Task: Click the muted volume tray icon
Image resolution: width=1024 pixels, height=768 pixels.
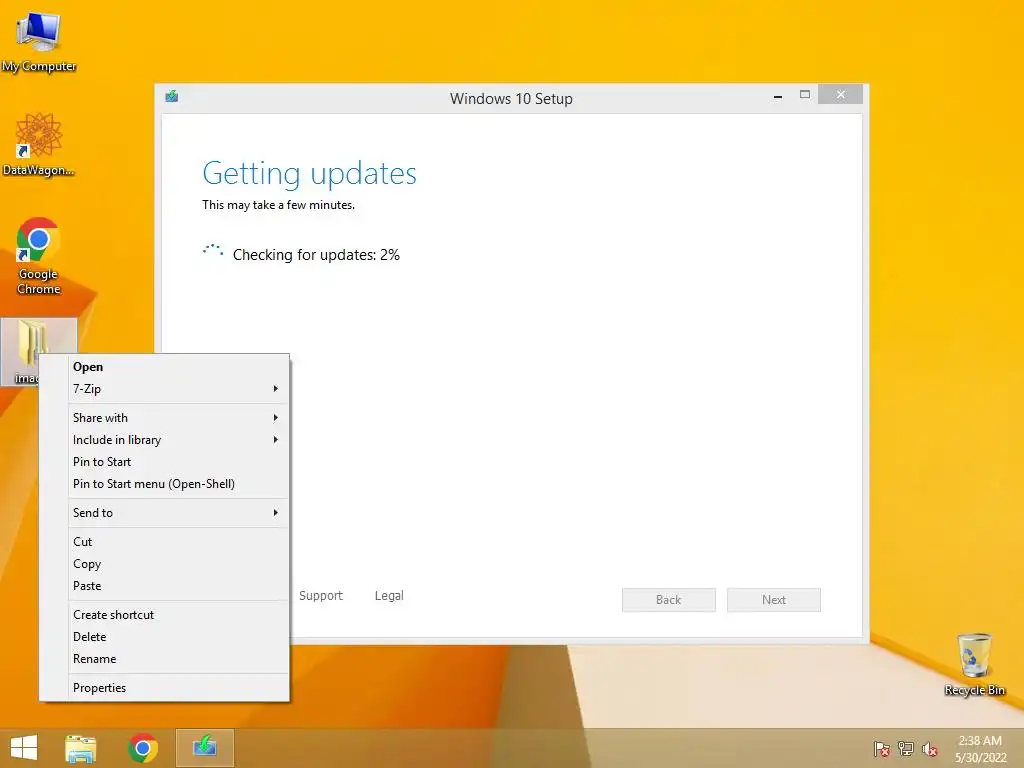Action: pos(929,749)
